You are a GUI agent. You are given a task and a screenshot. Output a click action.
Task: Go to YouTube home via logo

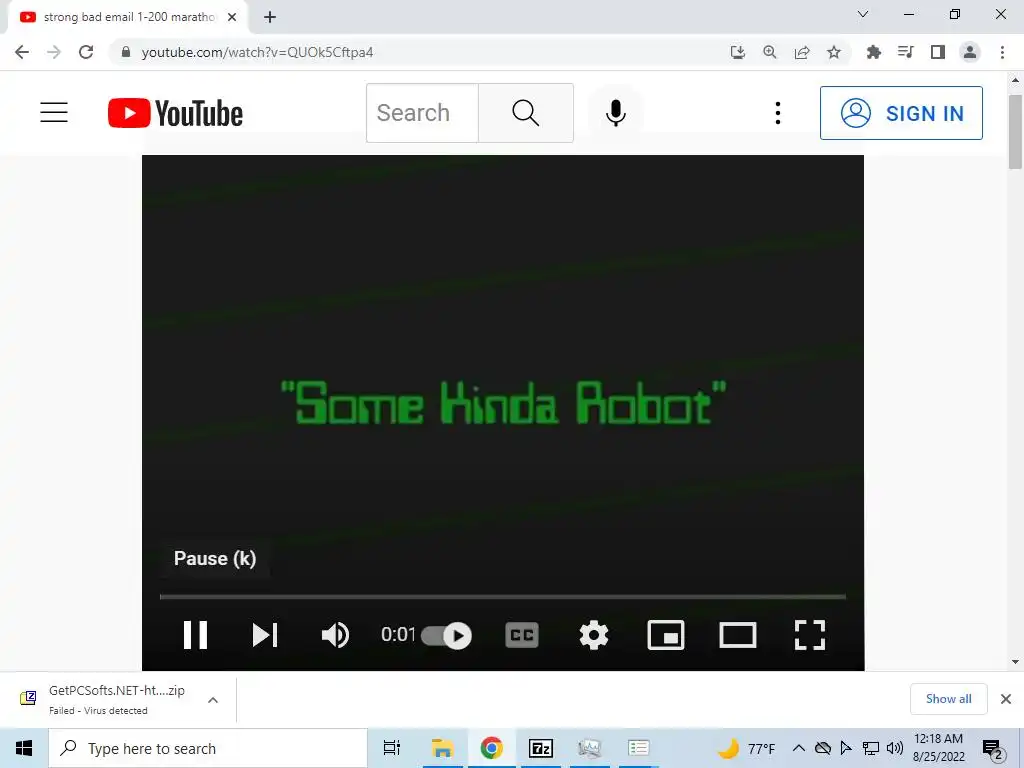click(175, 113)
